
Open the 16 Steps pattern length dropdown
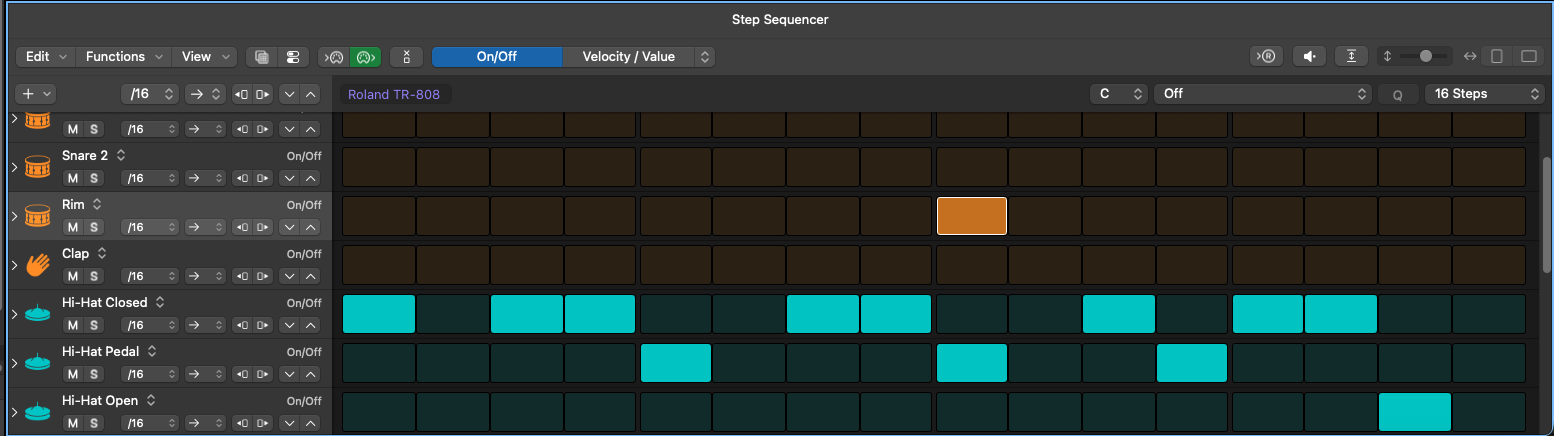pos(1484,94)
